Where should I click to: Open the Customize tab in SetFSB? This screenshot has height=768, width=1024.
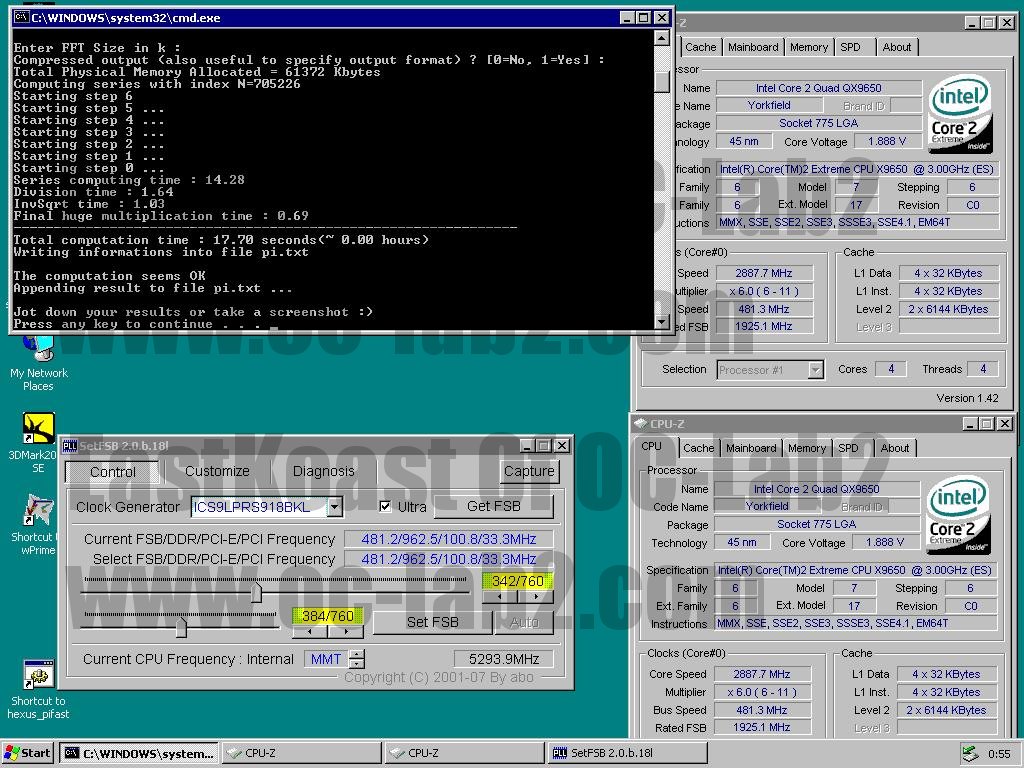pos(217,471)
